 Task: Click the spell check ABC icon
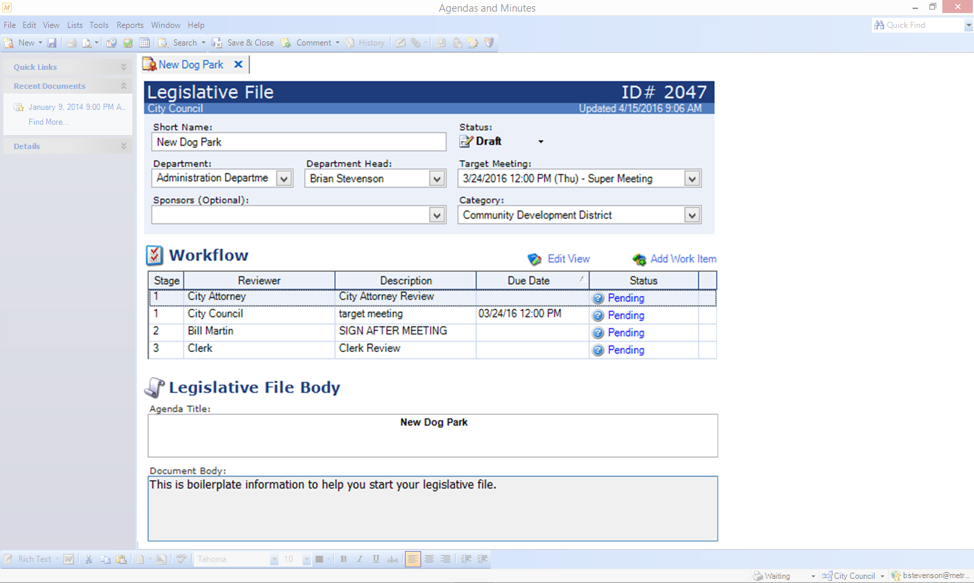pyautogui.click(x=181, y=559)
